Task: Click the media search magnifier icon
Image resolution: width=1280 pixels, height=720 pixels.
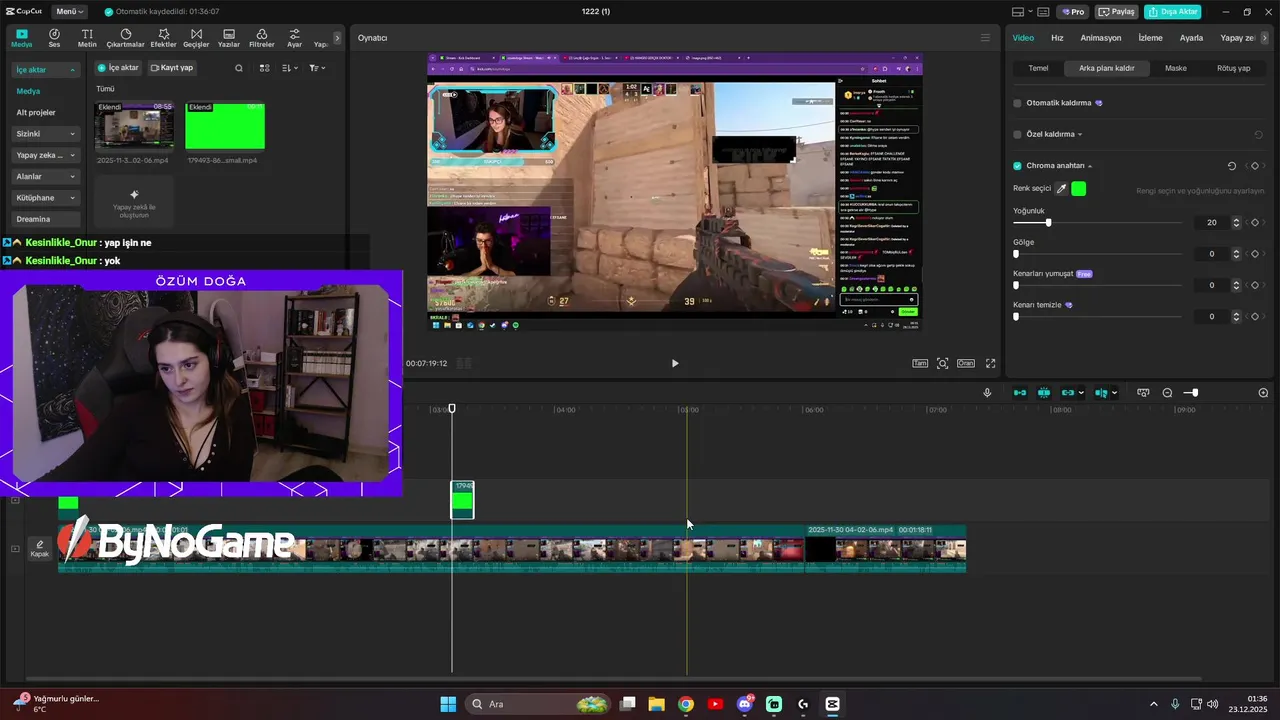Action: pyautogui.click(x=239, y=68)
